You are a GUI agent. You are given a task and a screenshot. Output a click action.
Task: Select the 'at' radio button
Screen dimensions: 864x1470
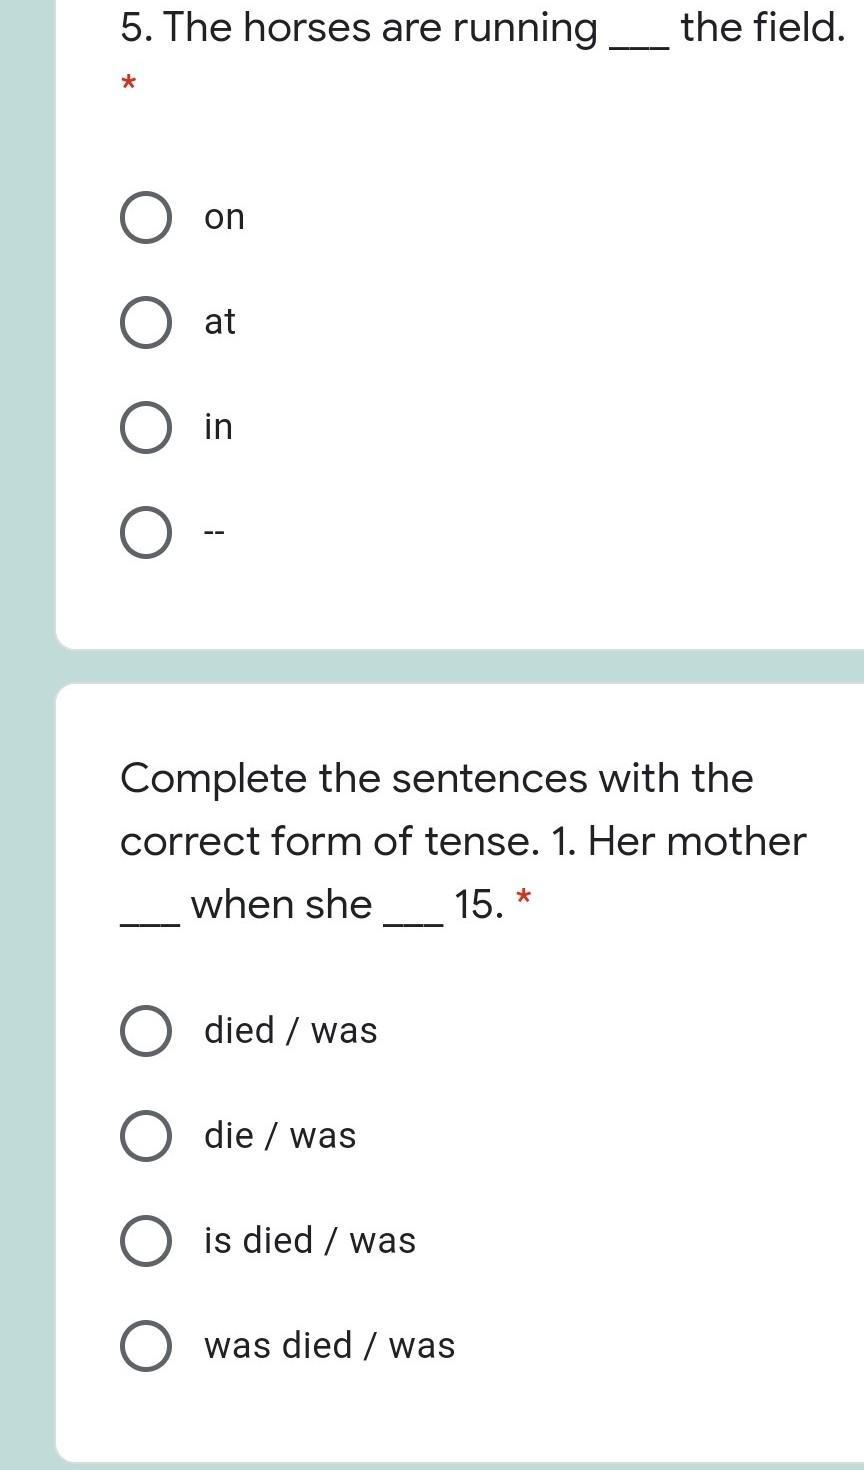pyautogui.click(x=145, y=323)
